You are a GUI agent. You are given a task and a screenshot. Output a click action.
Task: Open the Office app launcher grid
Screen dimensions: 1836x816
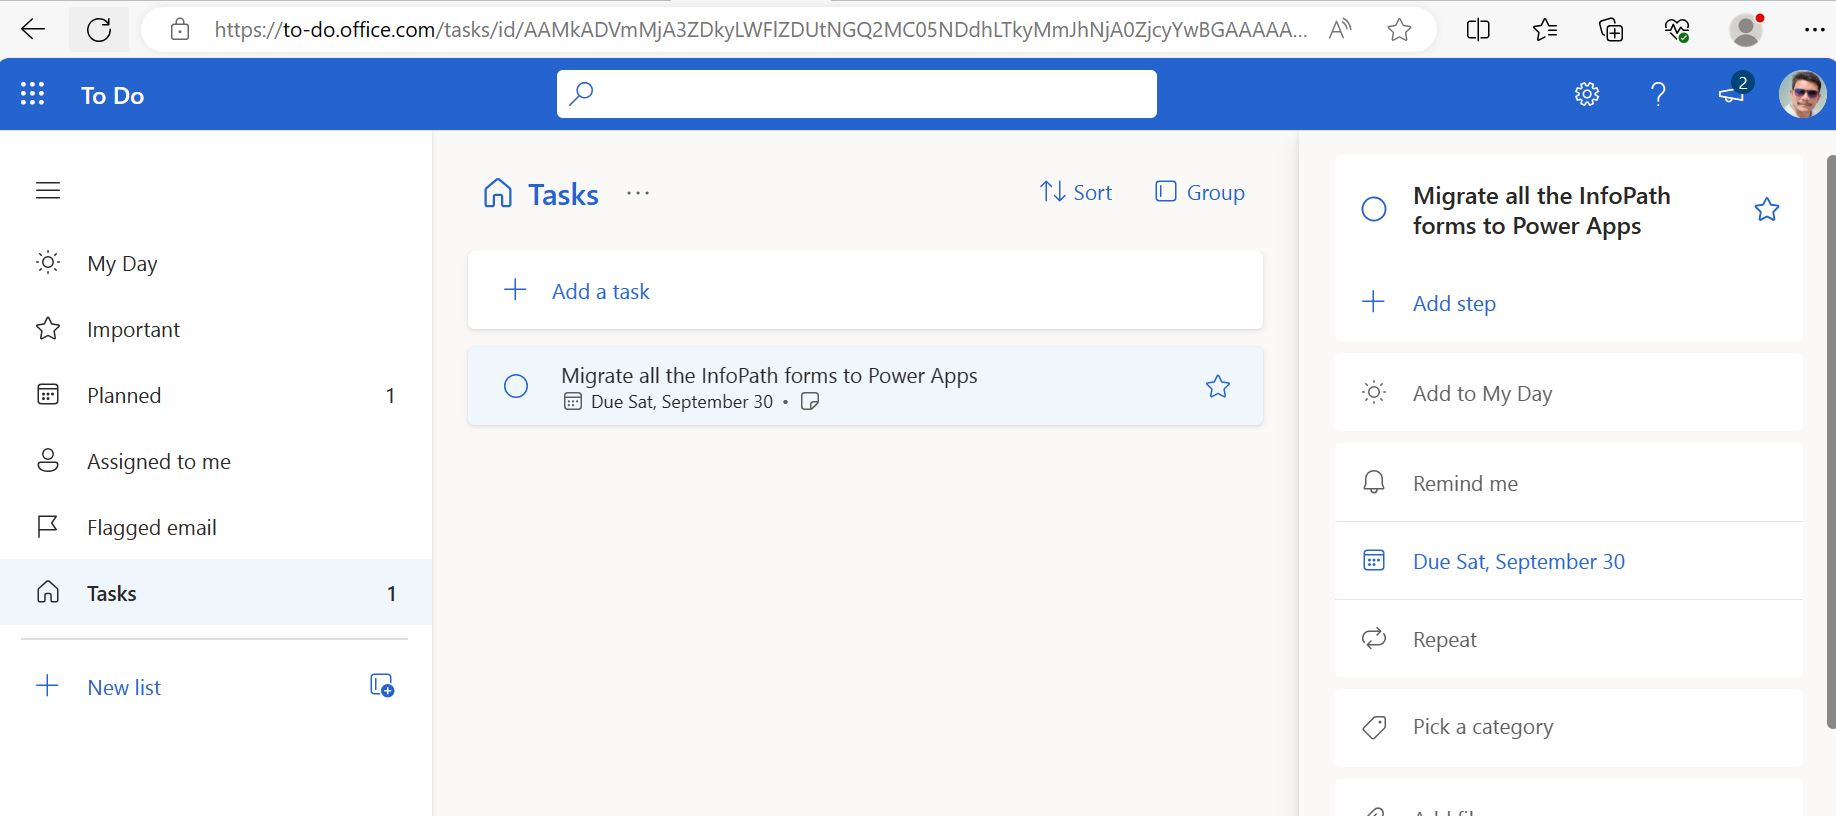33,94
